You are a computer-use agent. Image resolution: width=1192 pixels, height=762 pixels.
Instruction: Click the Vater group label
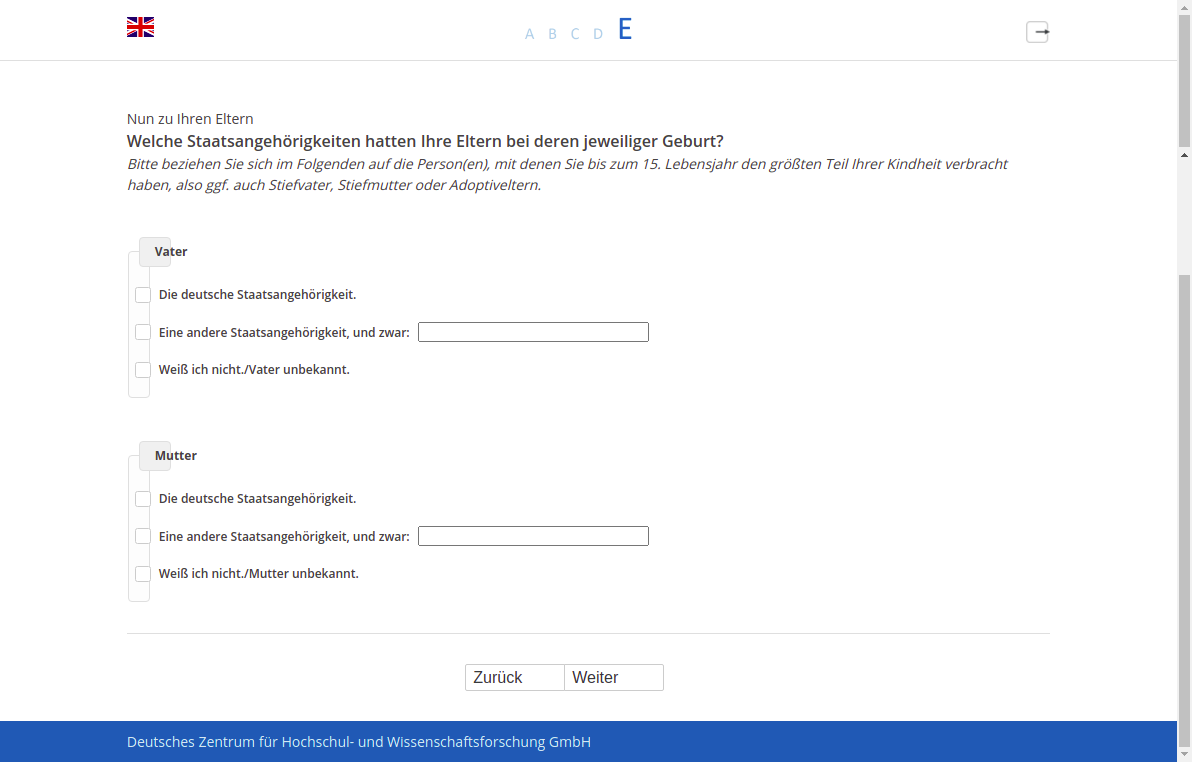[x=171, y=252]
